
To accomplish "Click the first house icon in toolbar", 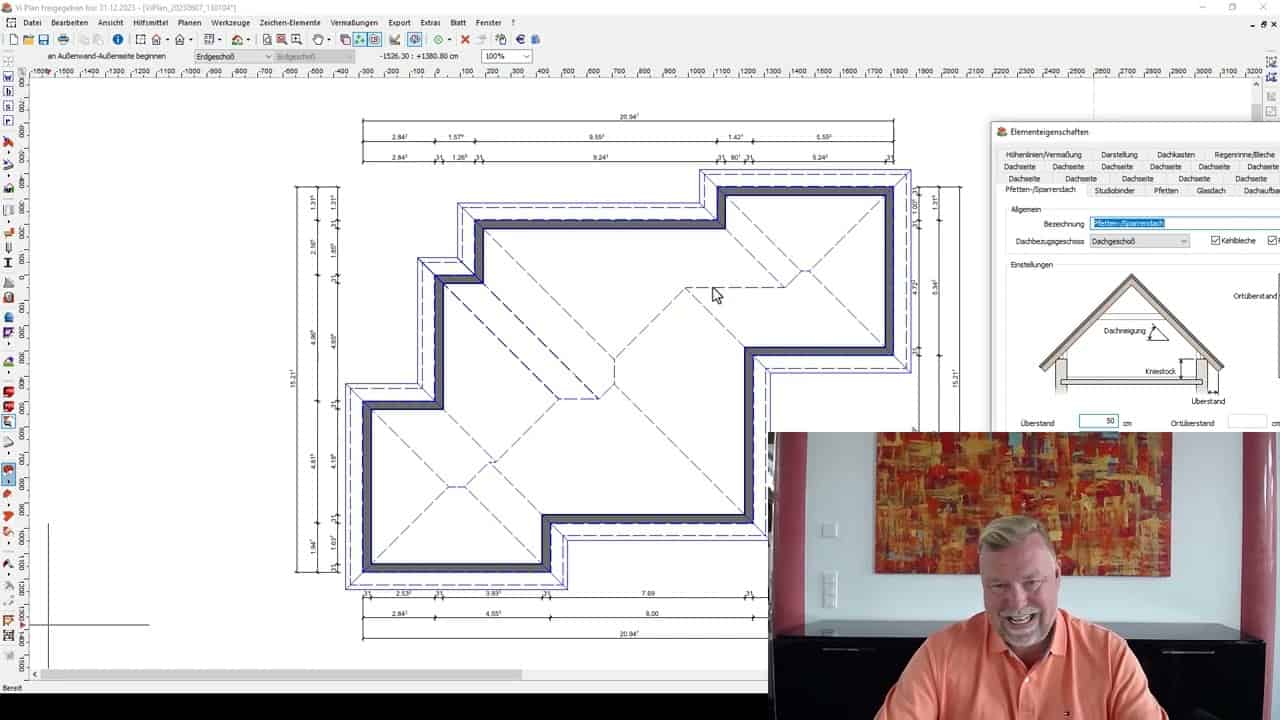I will tap(156, 40).
